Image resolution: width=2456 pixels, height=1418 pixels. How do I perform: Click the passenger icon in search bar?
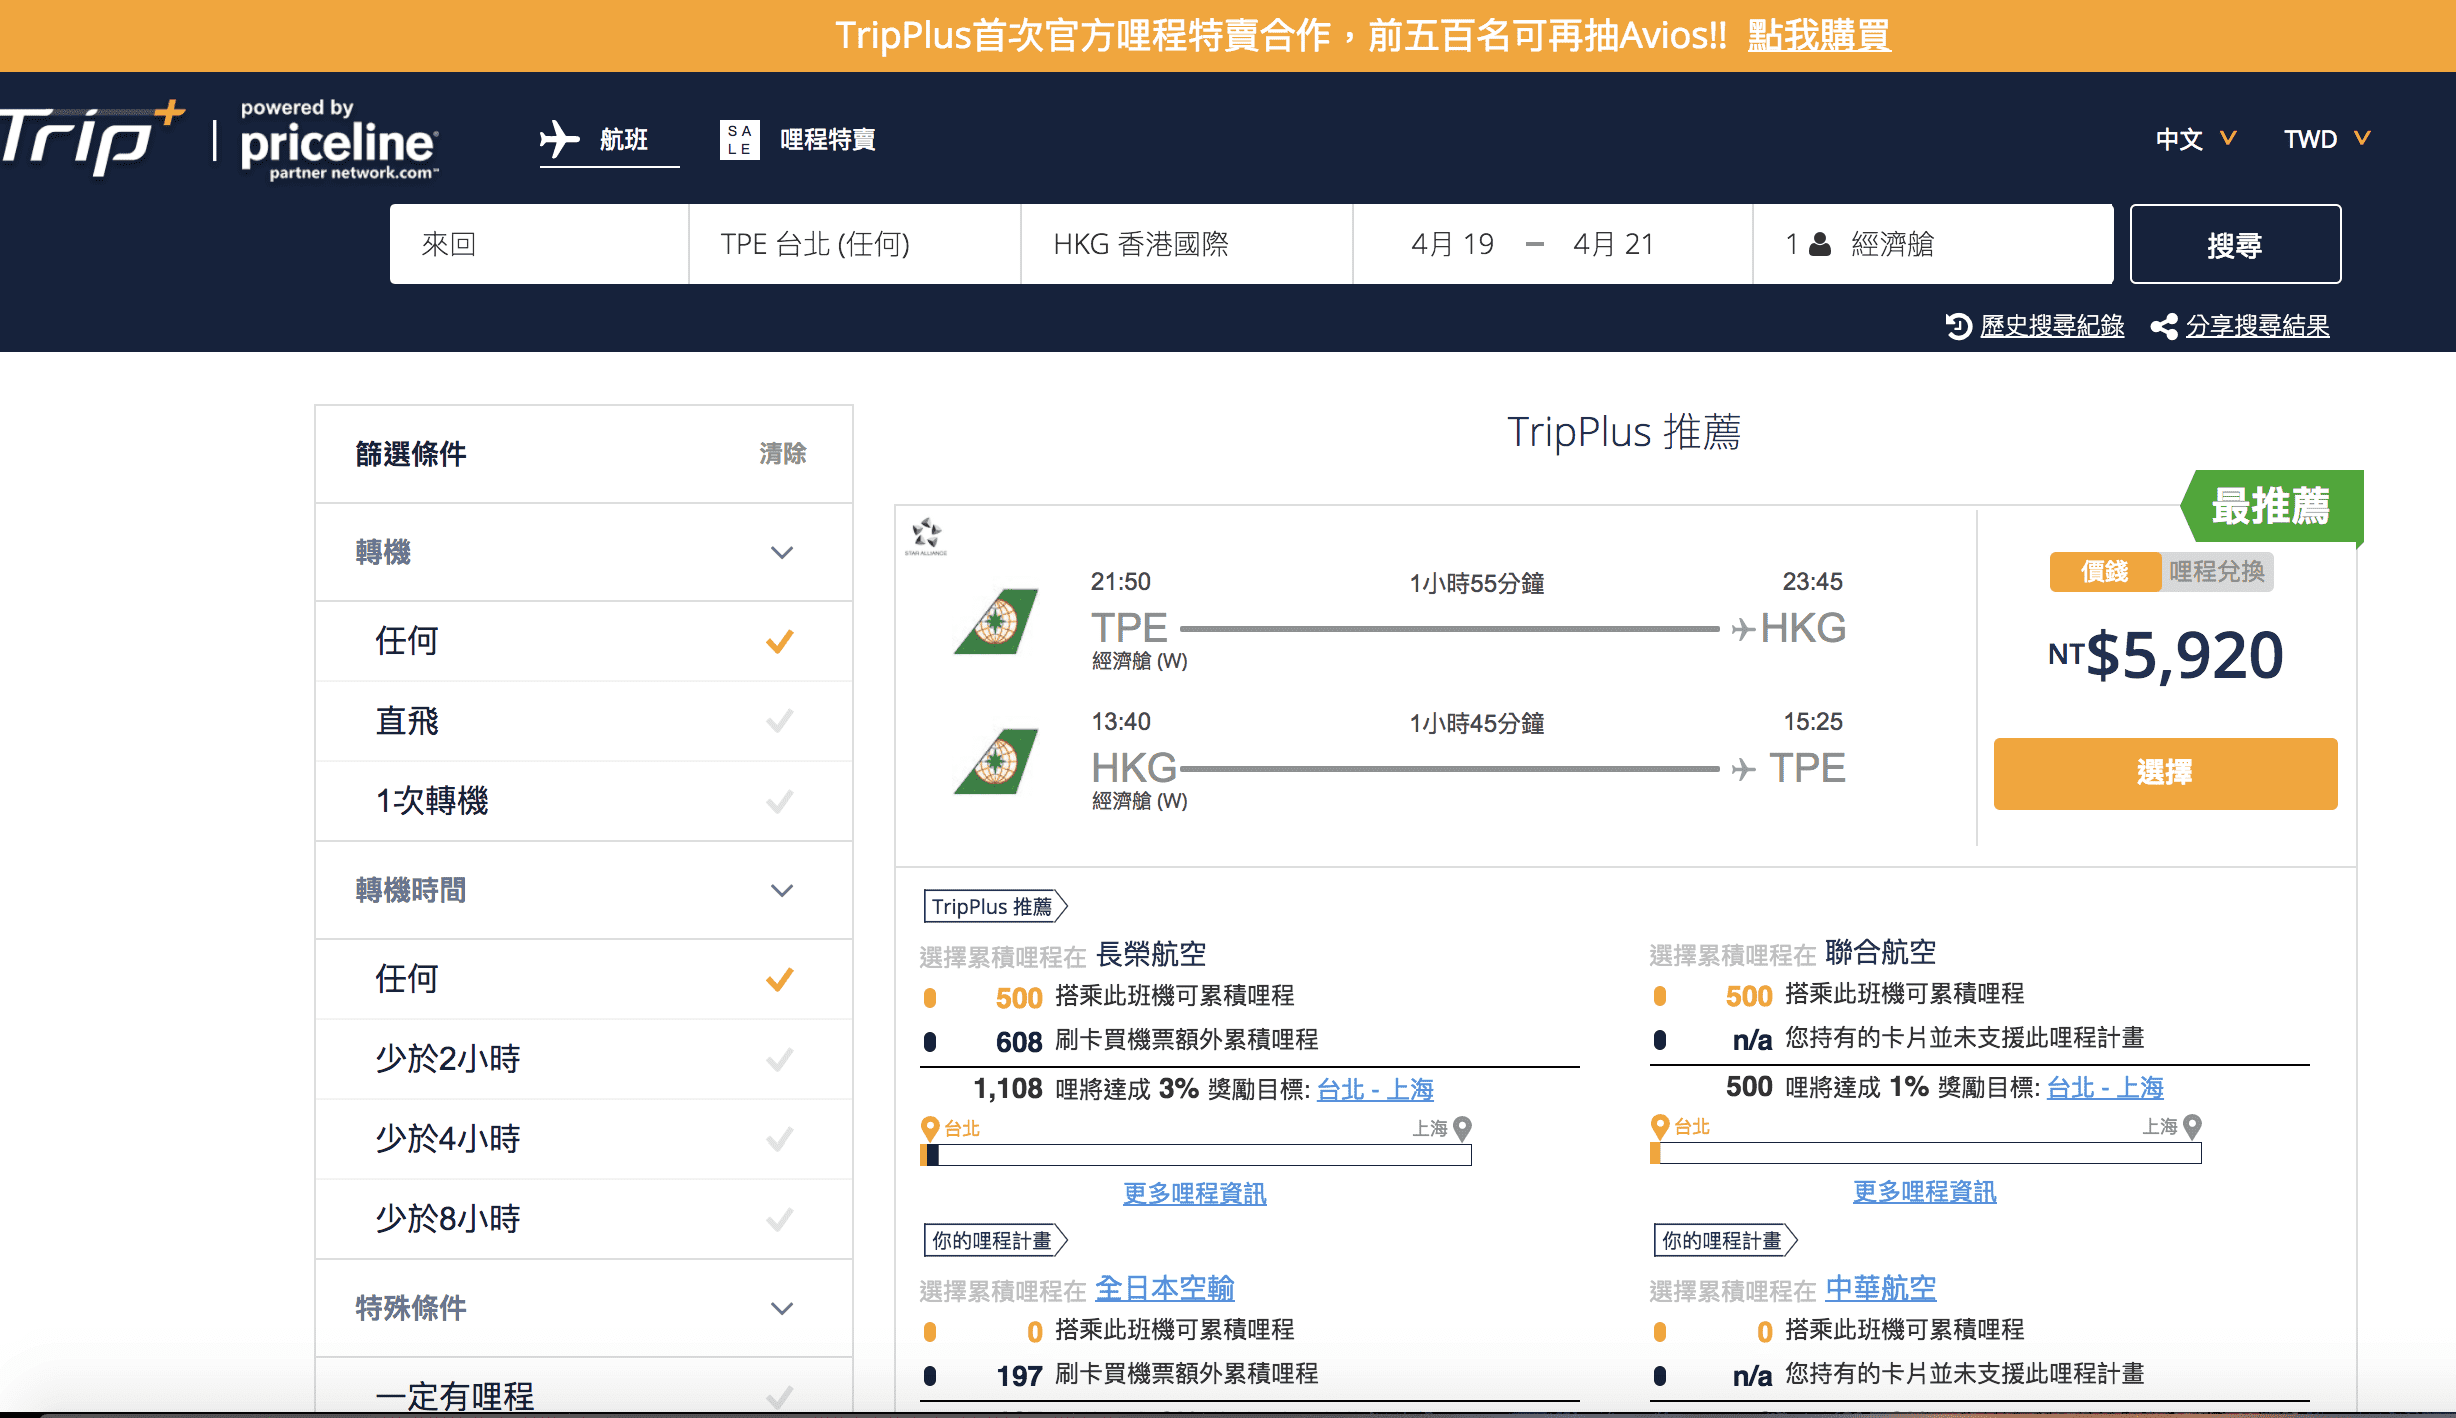pos(1820,244)
